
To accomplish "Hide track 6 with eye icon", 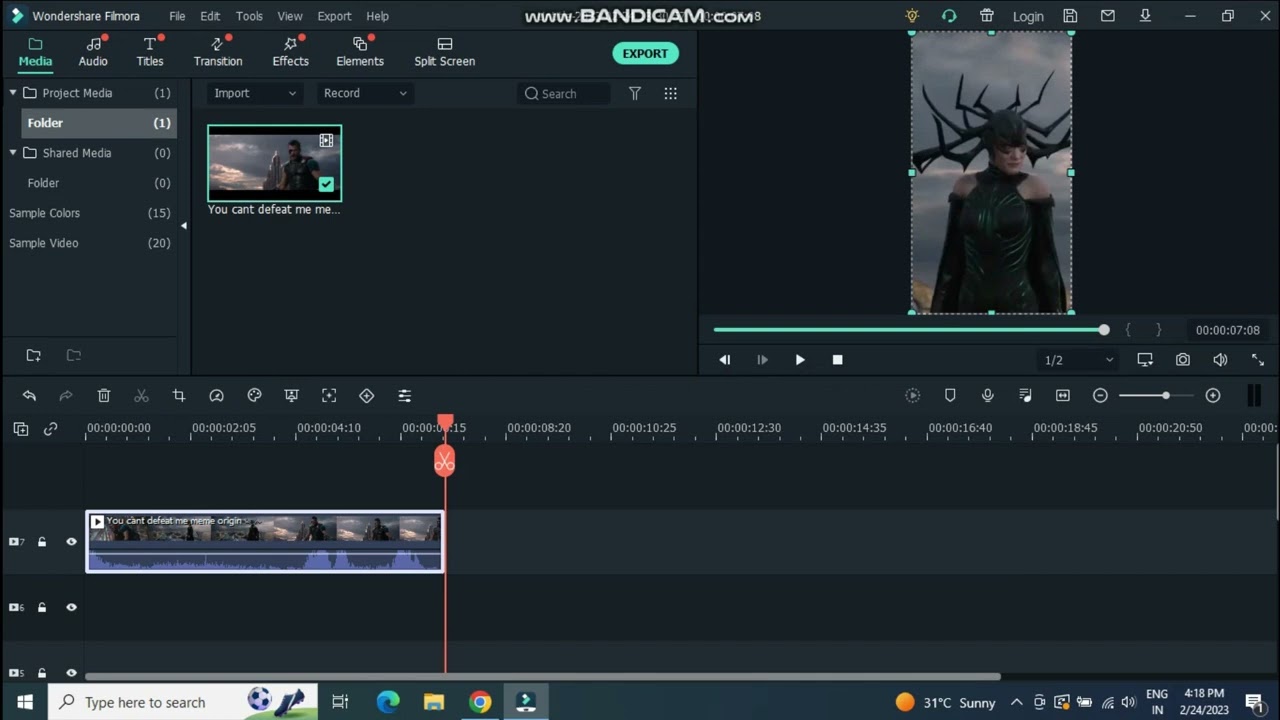I will point(71,607).
